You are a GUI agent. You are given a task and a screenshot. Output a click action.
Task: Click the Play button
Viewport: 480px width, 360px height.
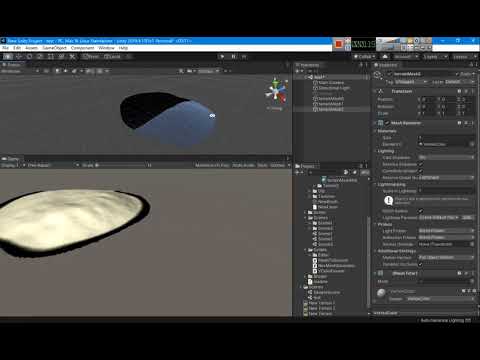222,57
